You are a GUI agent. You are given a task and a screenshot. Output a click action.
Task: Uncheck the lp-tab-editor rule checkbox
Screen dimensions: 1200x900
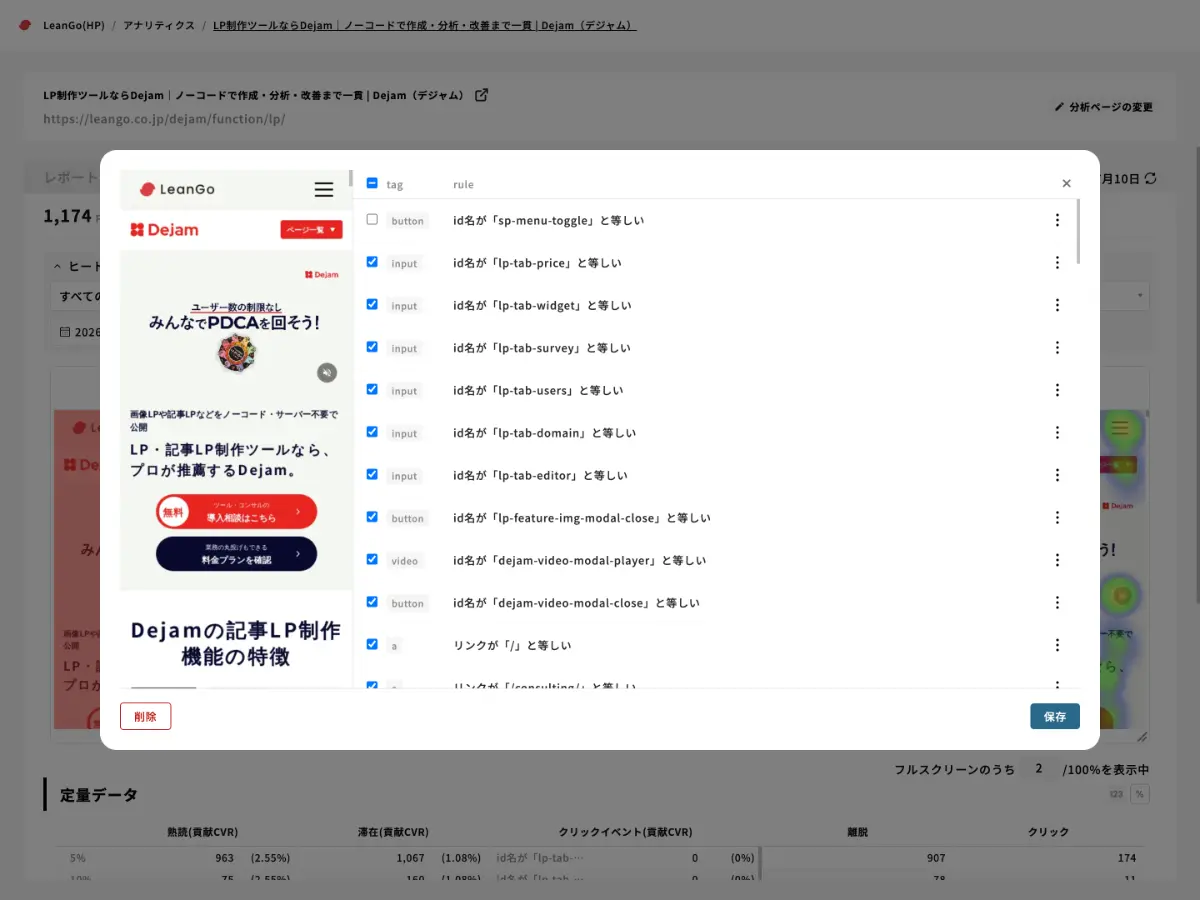pyautogui.click(x=372, y=474)
